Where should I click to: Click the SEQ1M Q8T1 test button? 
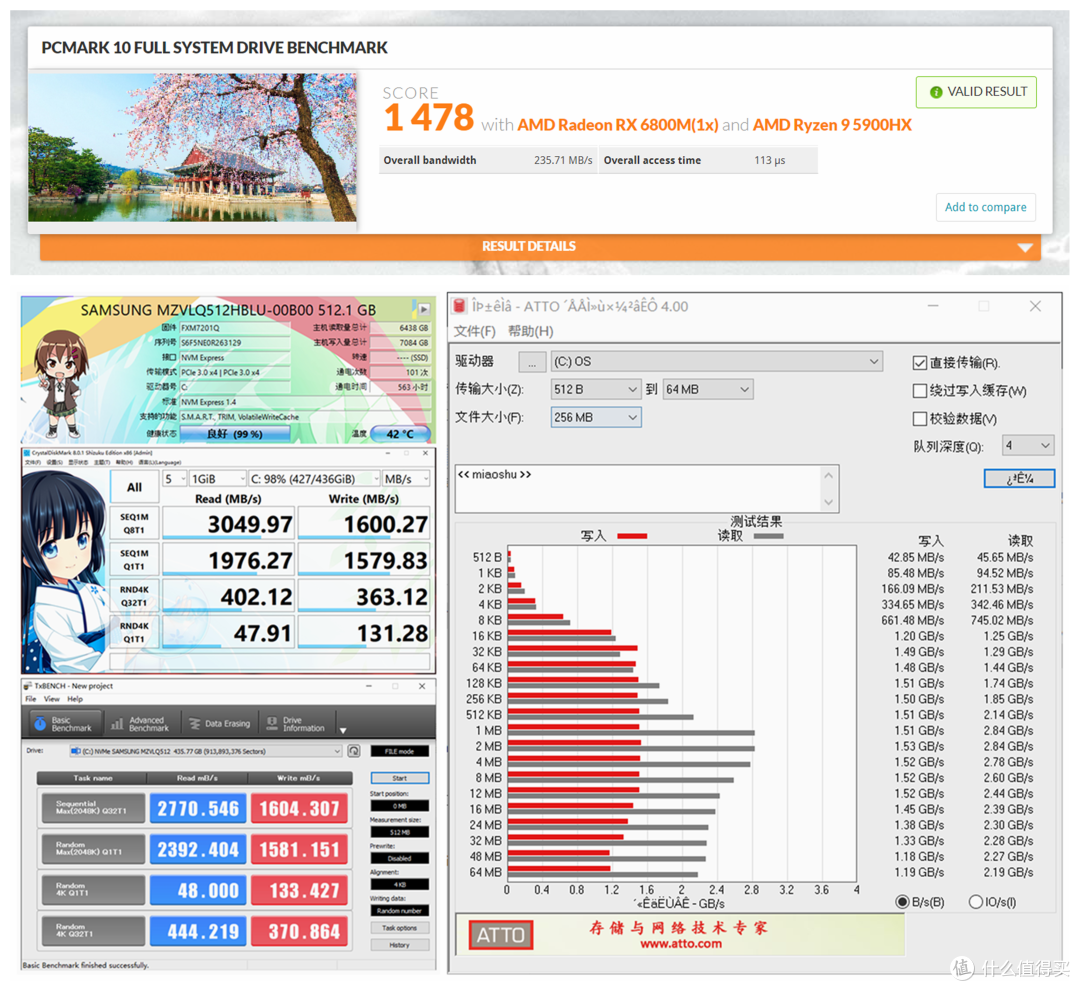134,523
